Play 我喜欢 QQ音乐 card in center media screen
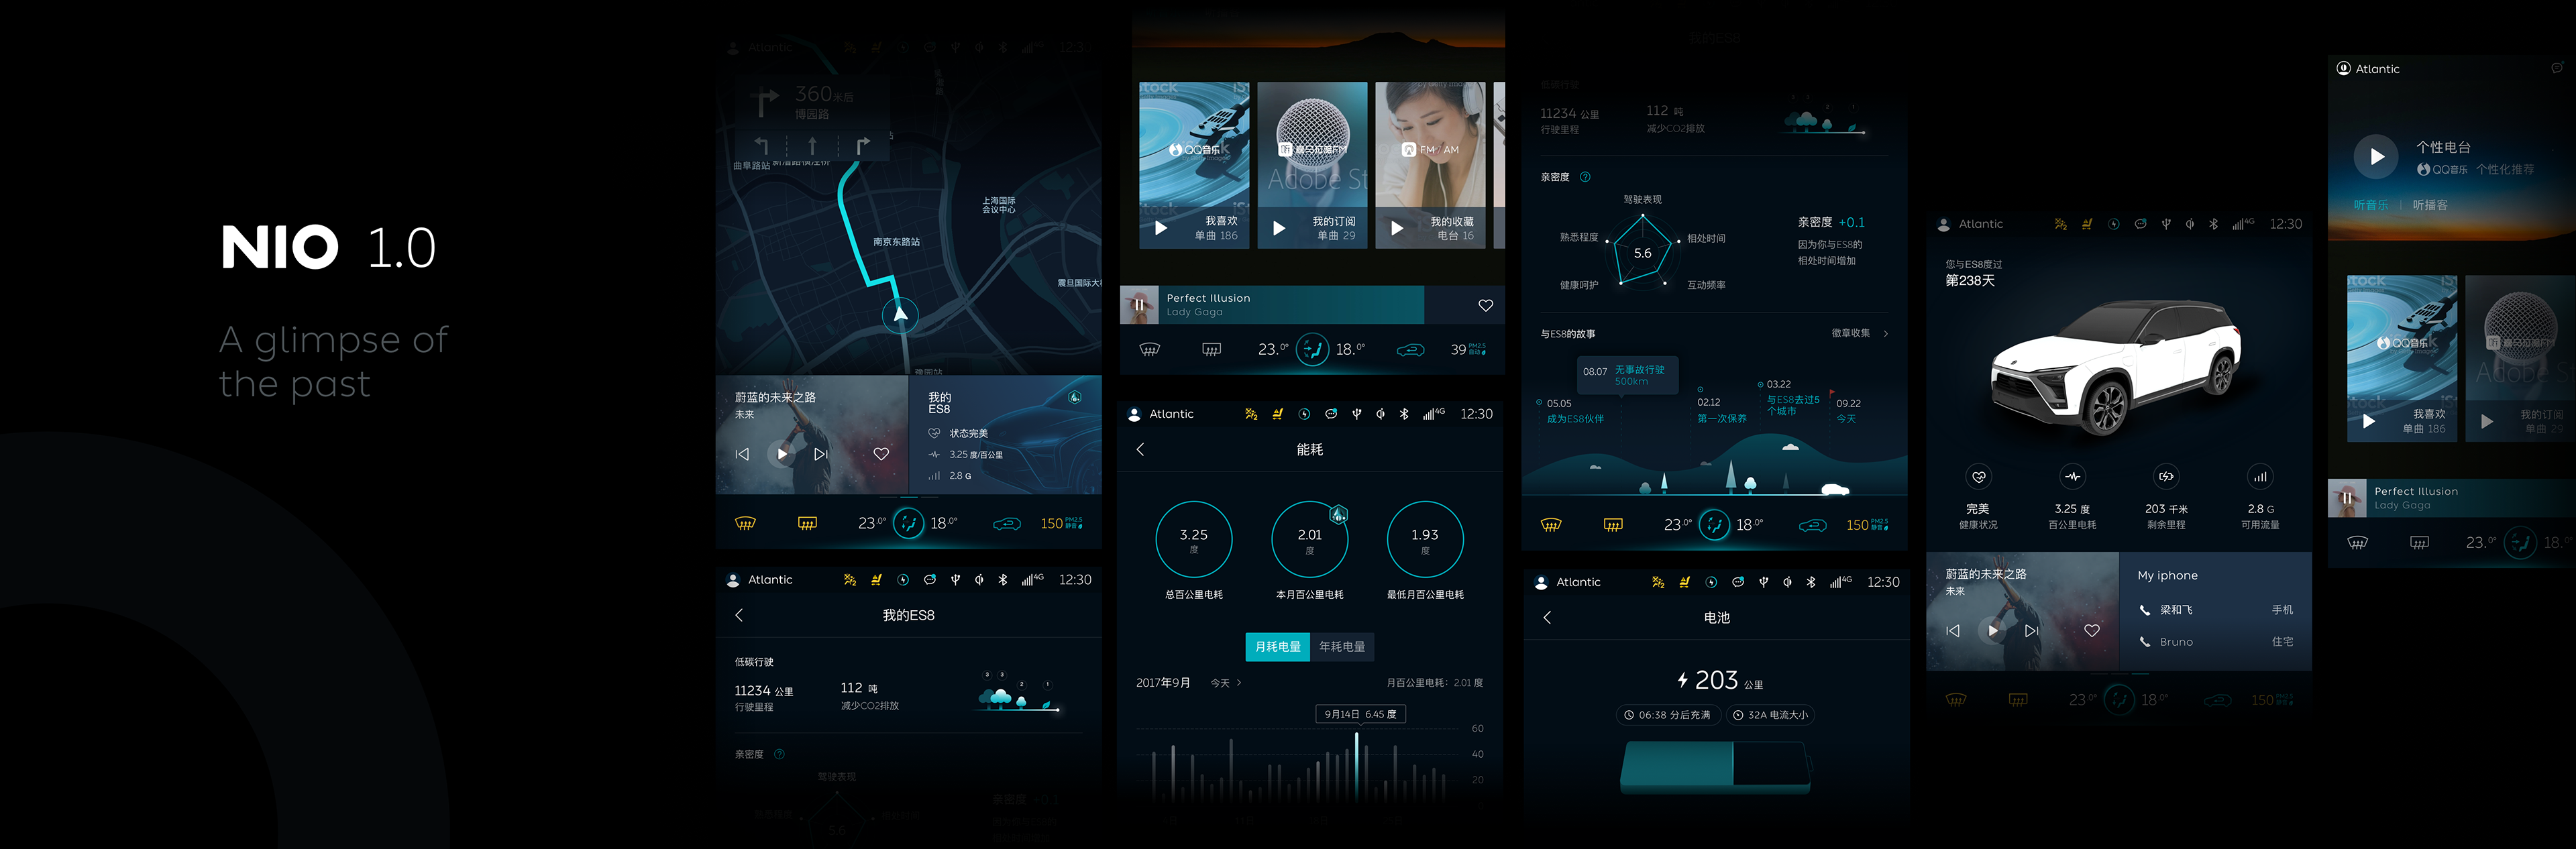 1161,228
